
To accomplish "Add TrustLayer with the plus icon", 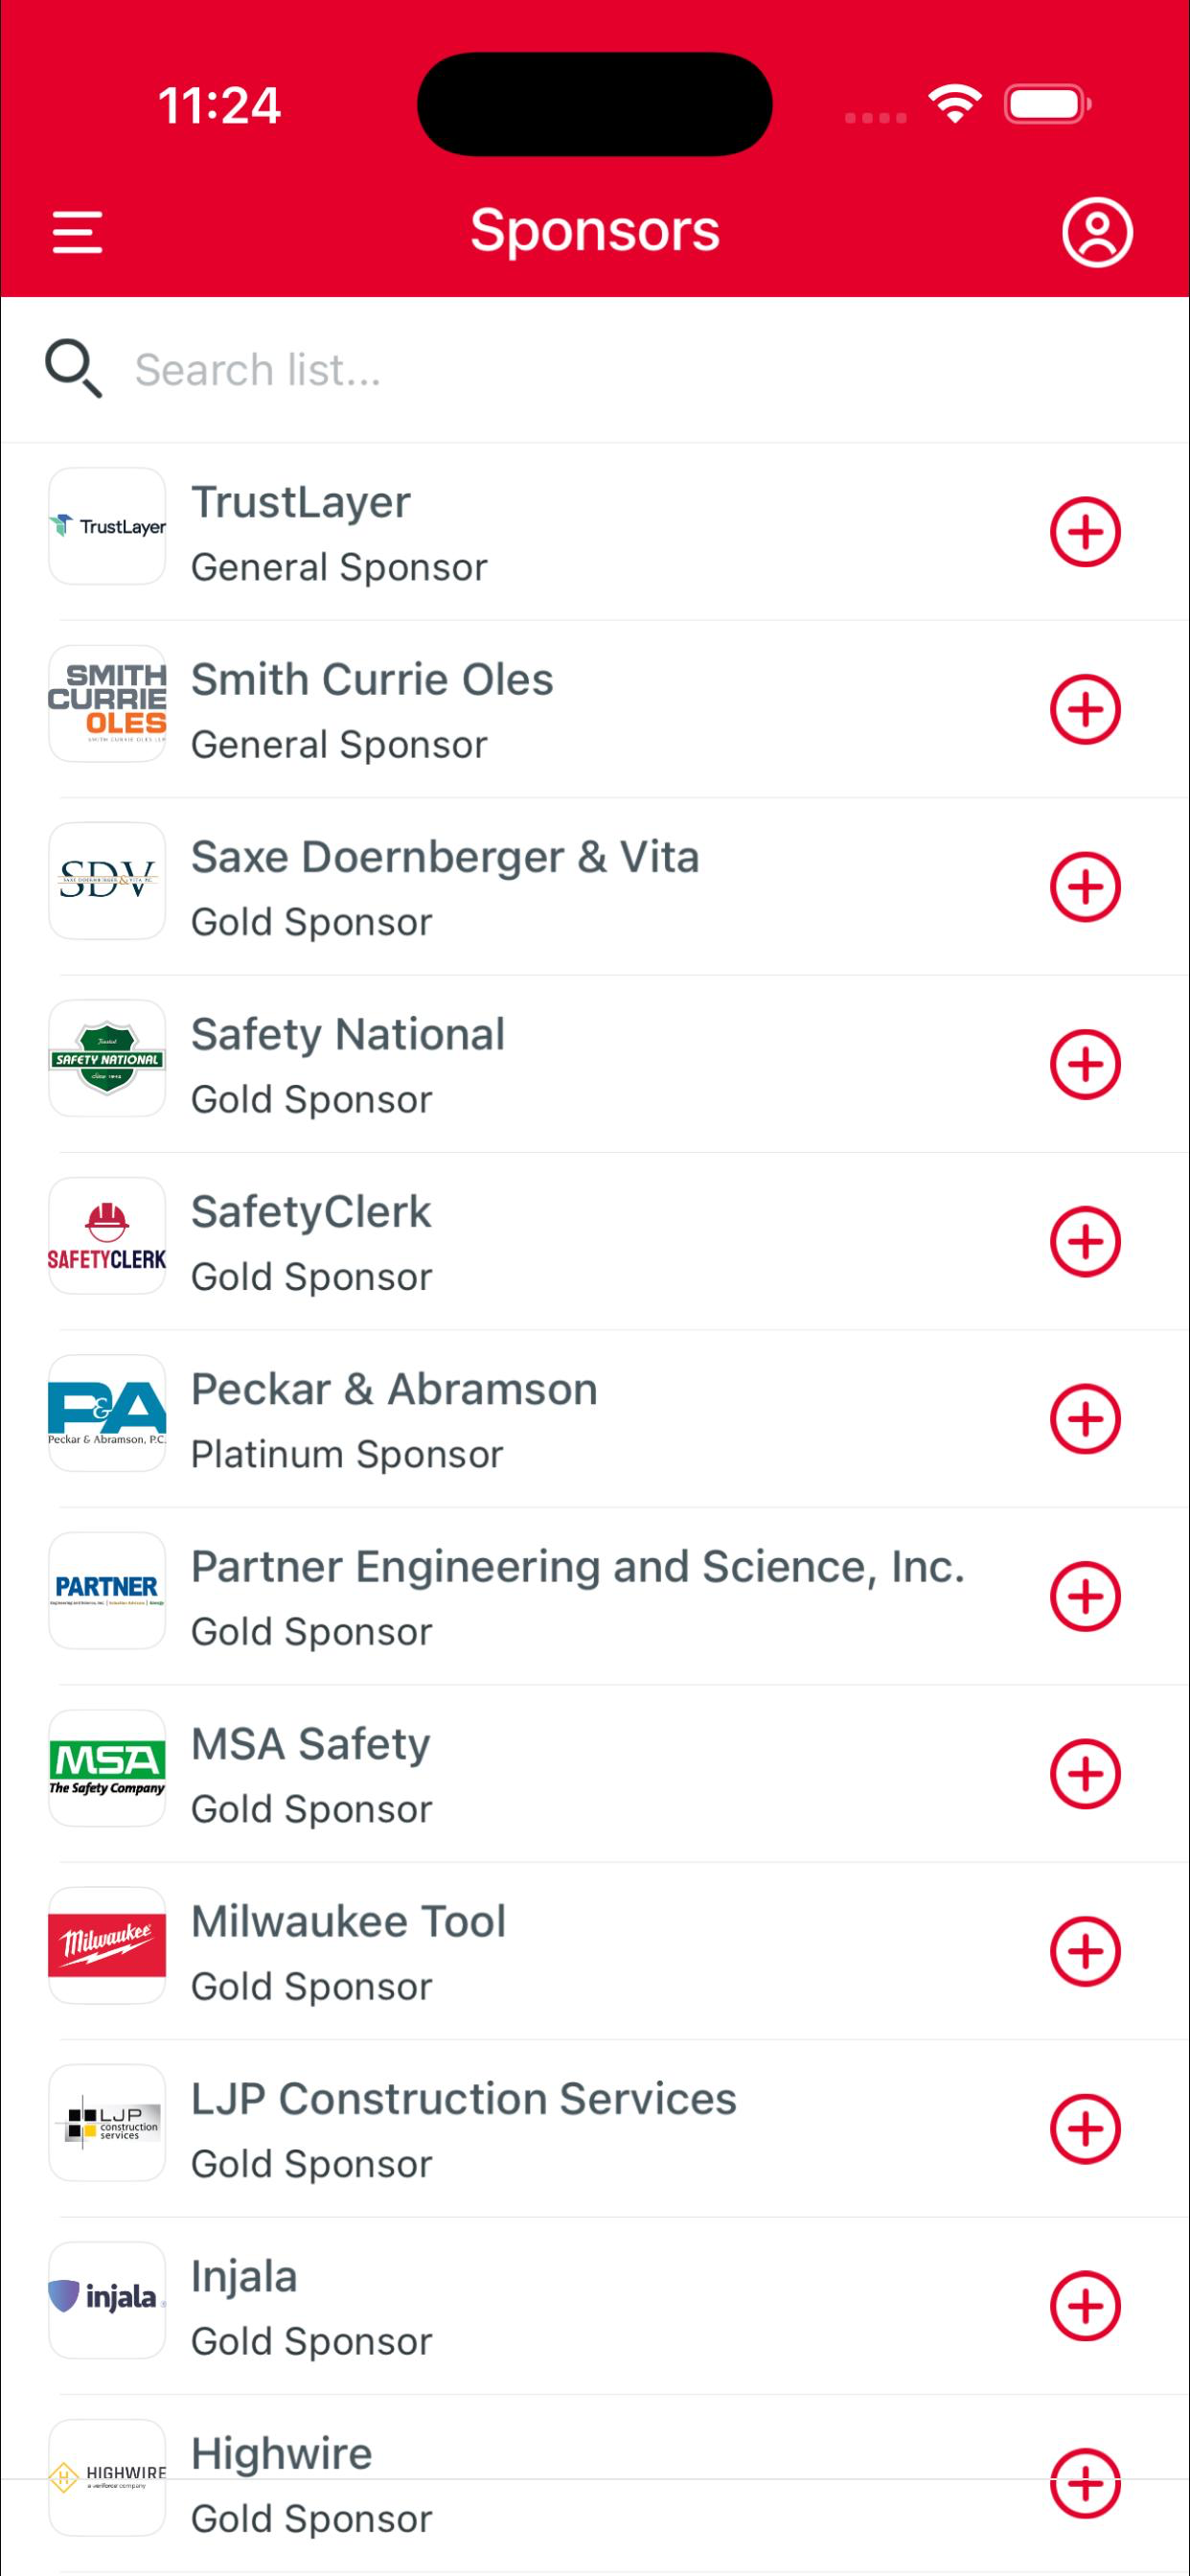I will tap(1085, 531).
